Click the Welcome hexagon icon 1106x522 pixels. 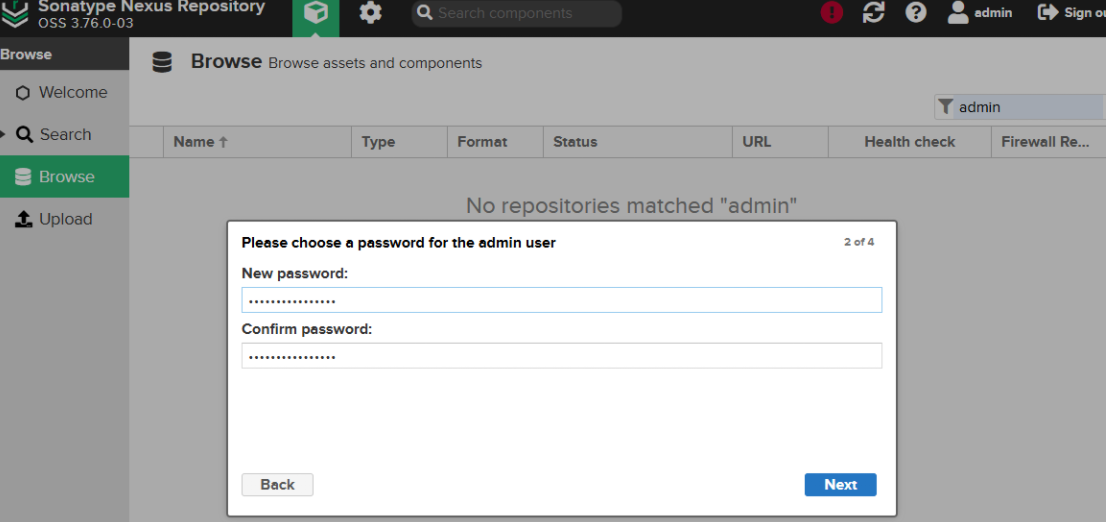23,93
